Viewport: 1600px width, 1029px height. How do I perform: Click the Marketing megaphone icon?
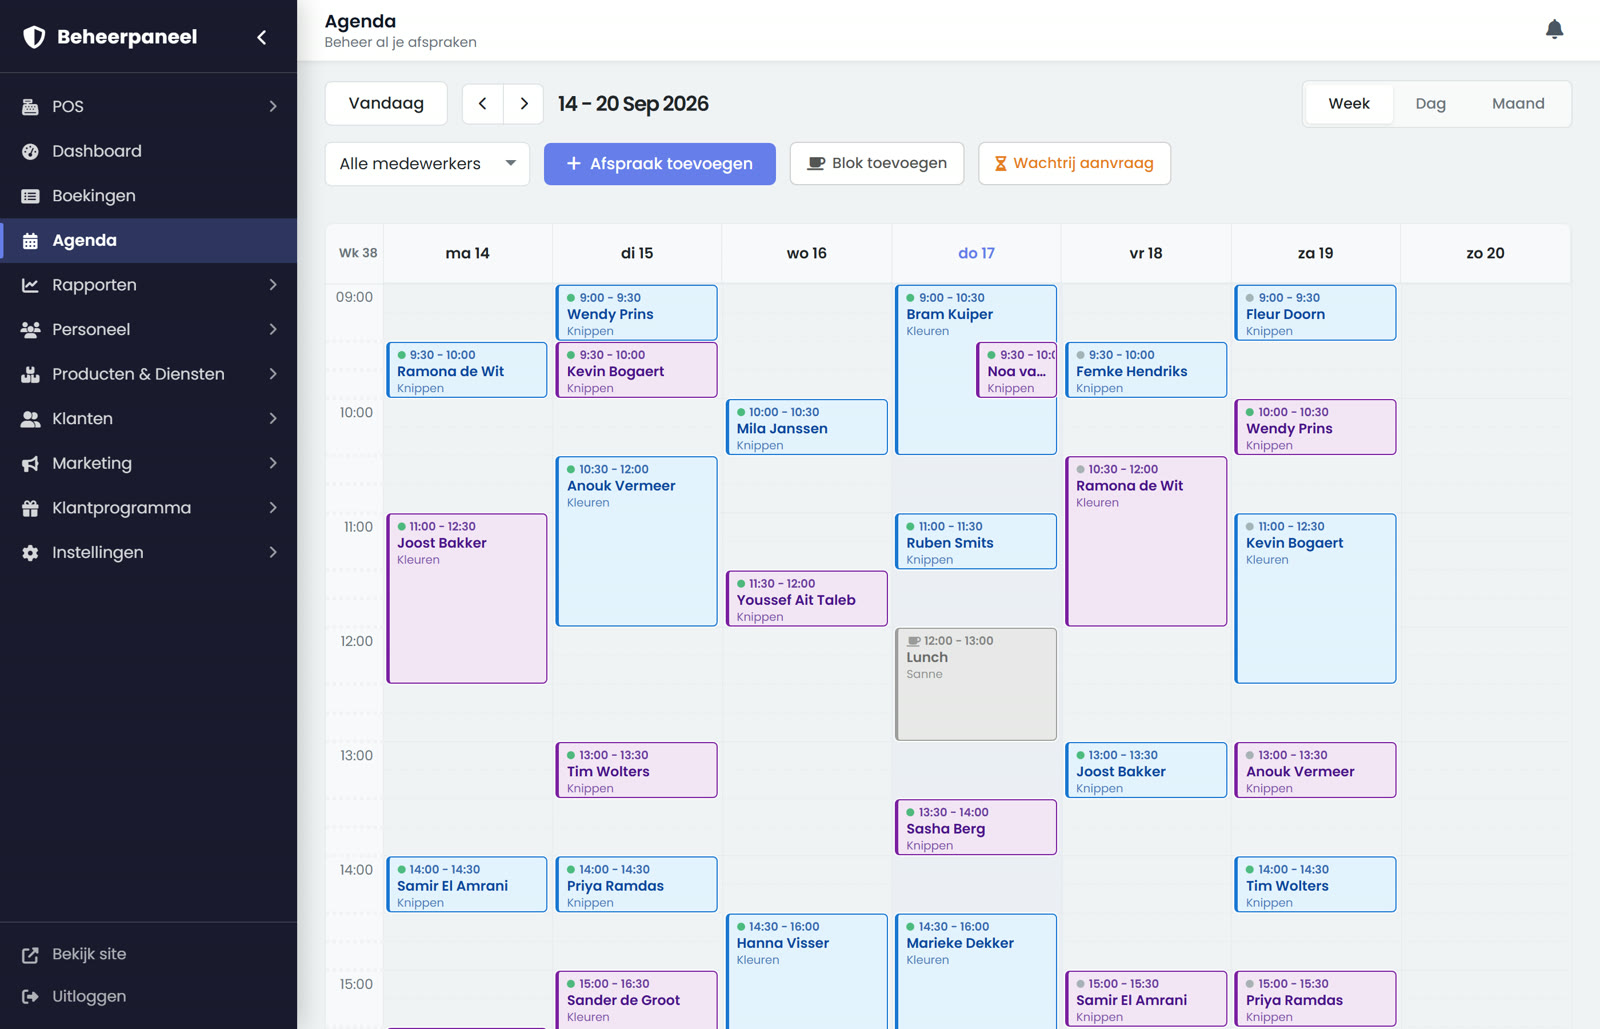30,464
